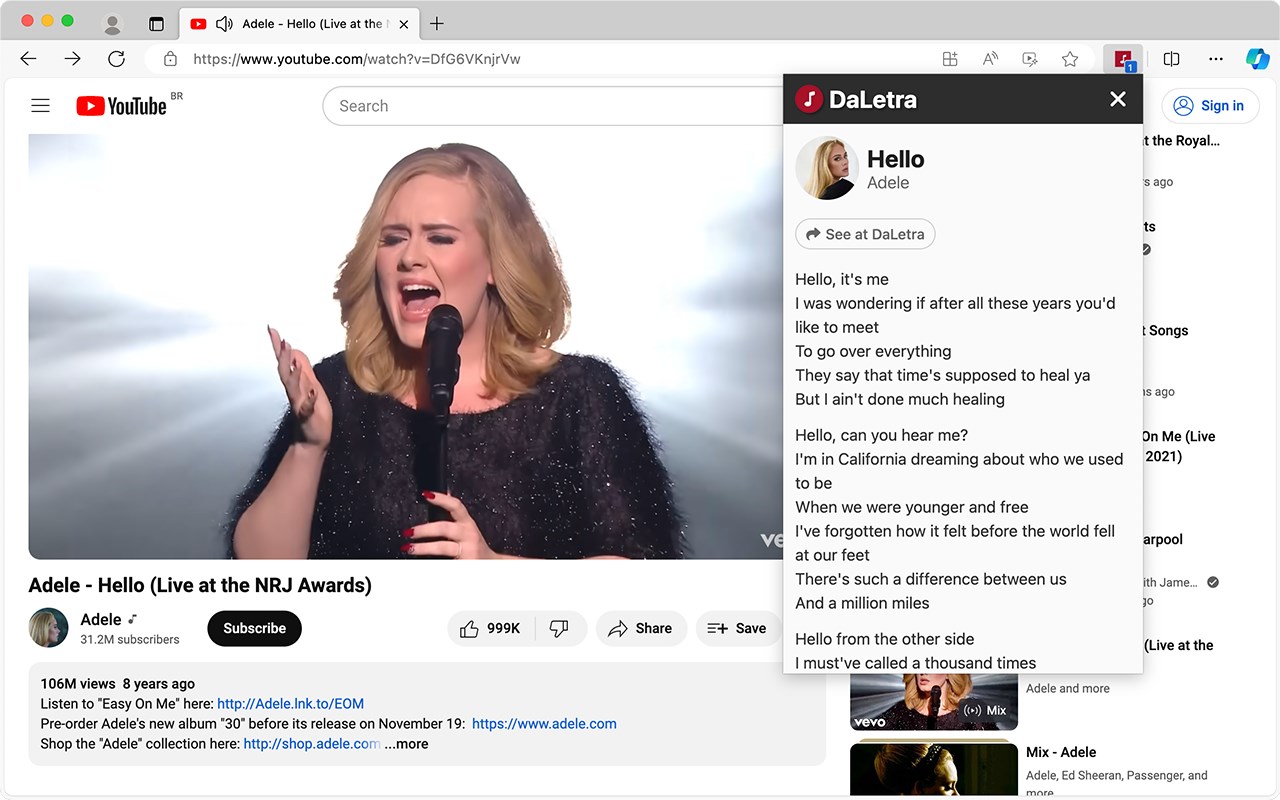The height and width of the screenshot is (800, 1280).
Task: Click song title Hello in DaLetra popup
Action: coord(895,159)
